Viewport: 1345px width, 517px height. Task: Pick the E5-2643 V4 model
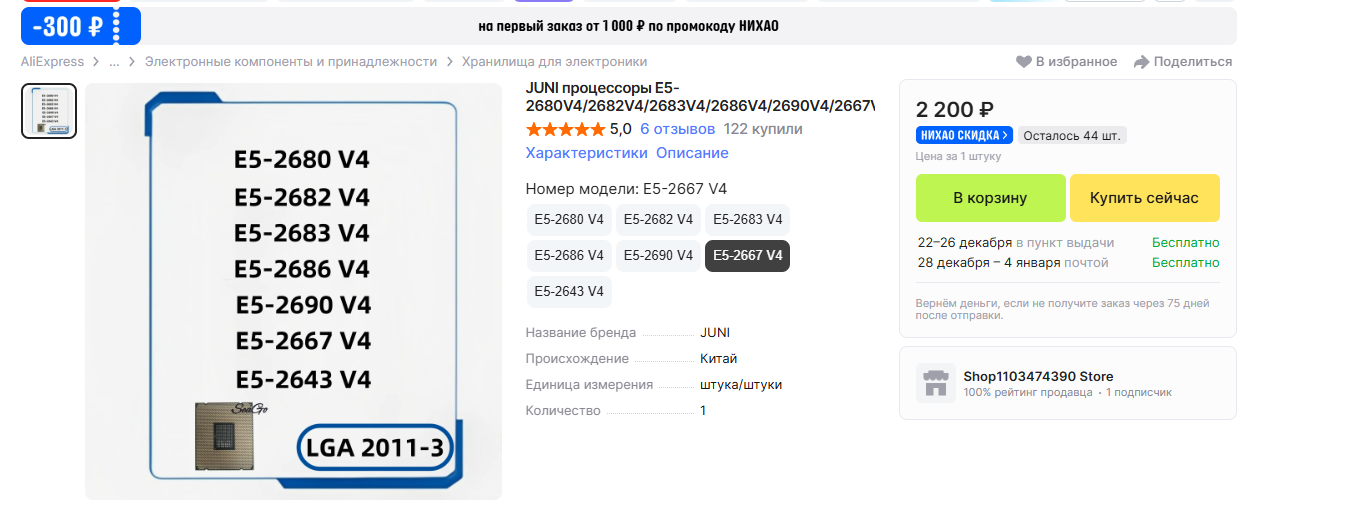(x=569, y=291)
